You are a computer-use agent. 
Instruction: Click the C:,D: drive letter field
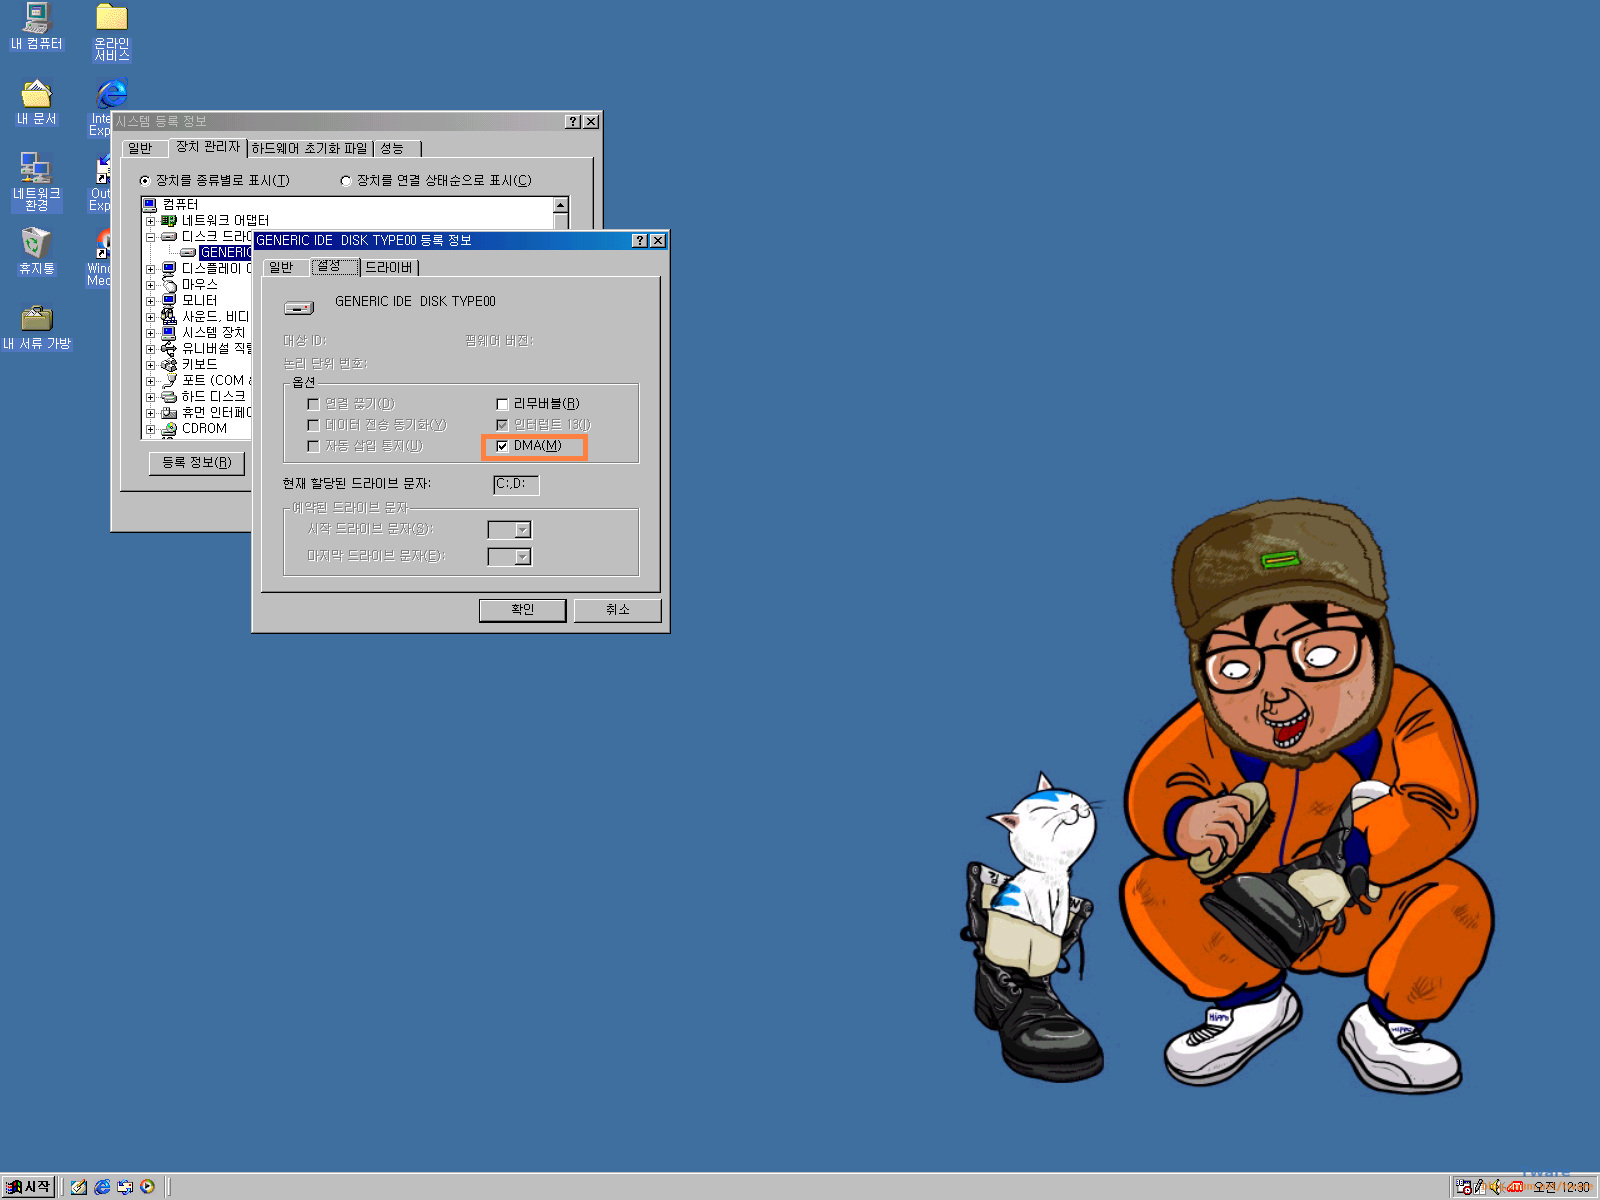point(516,484)
